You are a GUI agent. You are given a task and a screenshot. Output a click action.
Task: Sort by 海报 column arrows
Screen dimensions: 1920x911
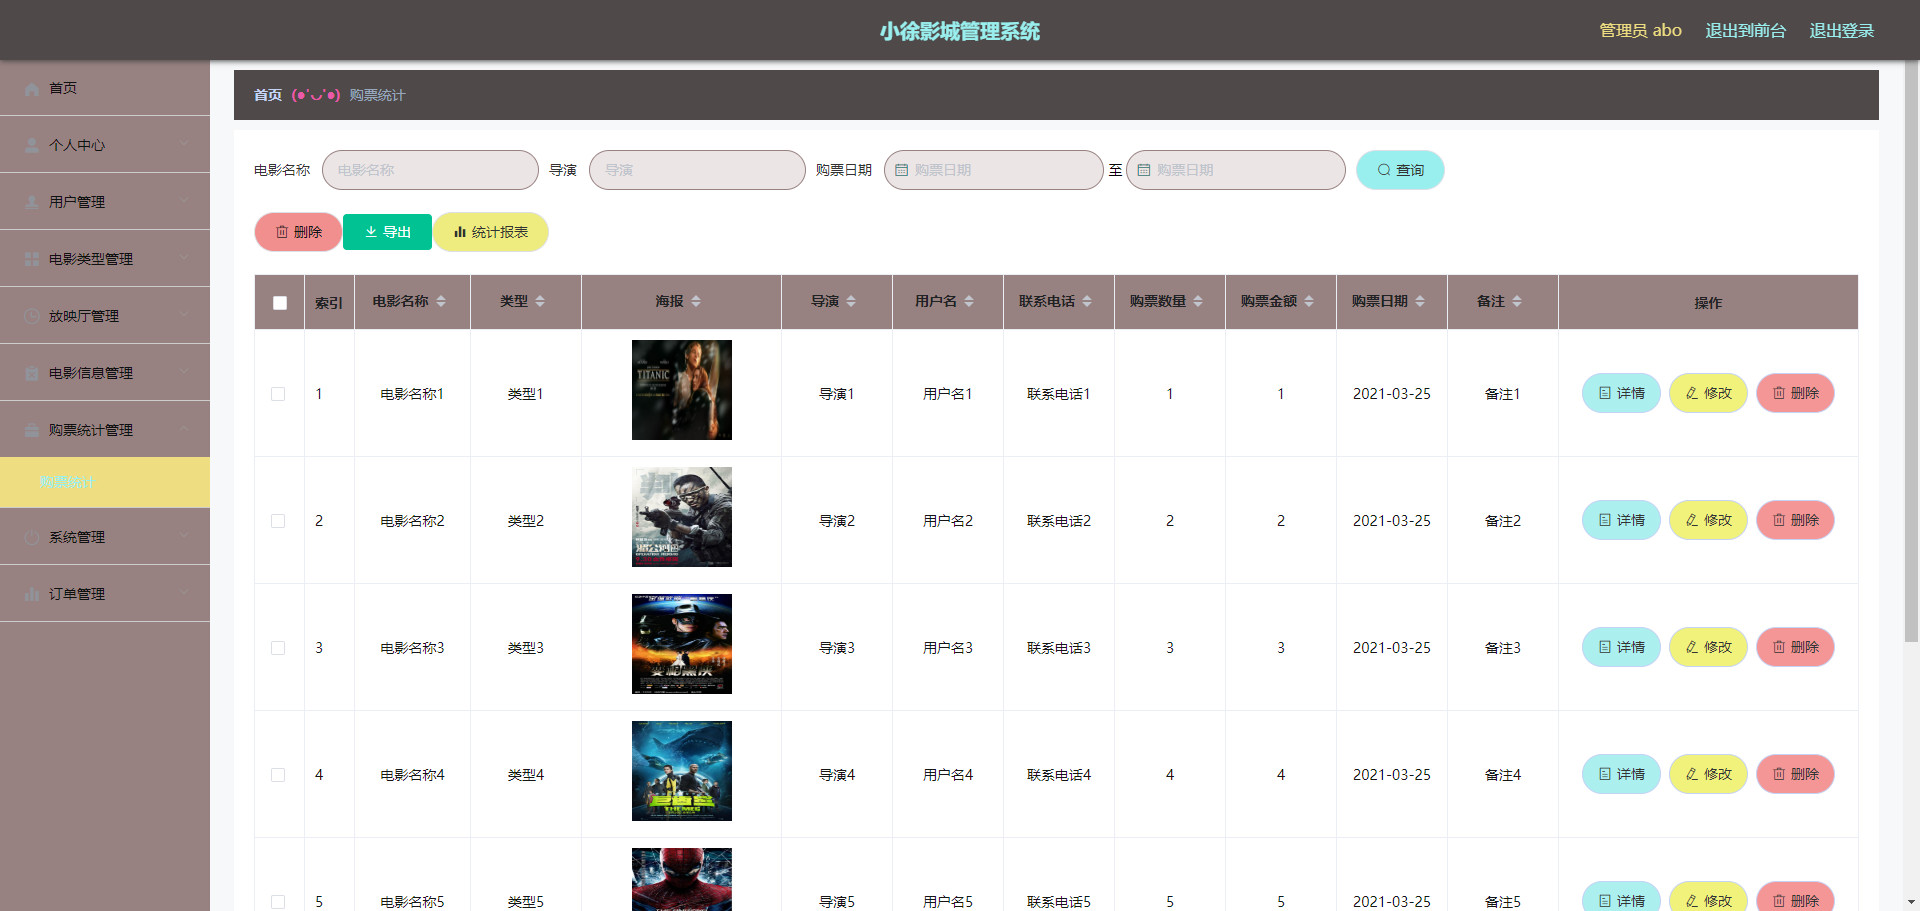click(x=696, y=301)
